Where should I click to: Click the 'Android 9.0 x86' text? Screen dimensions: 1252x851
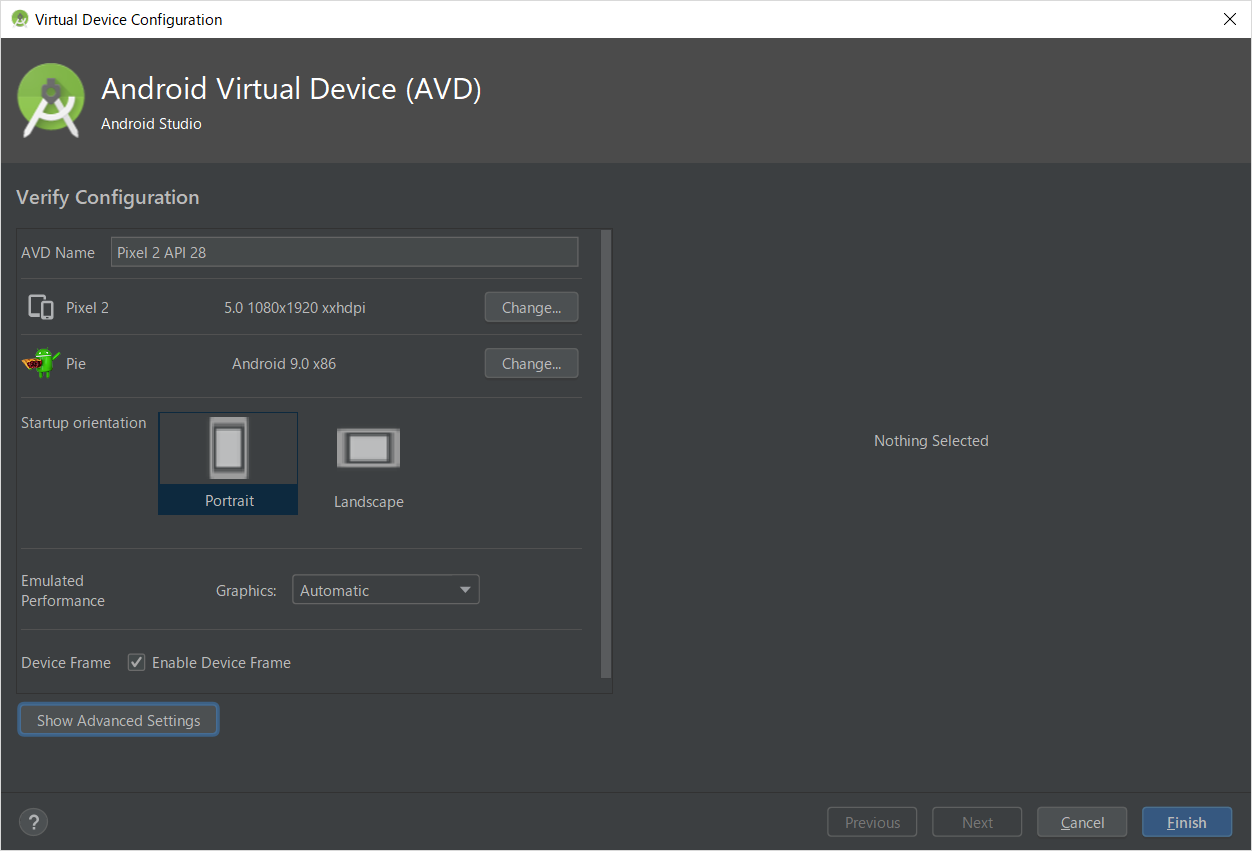pyautogui.click(x=284, y=363)
